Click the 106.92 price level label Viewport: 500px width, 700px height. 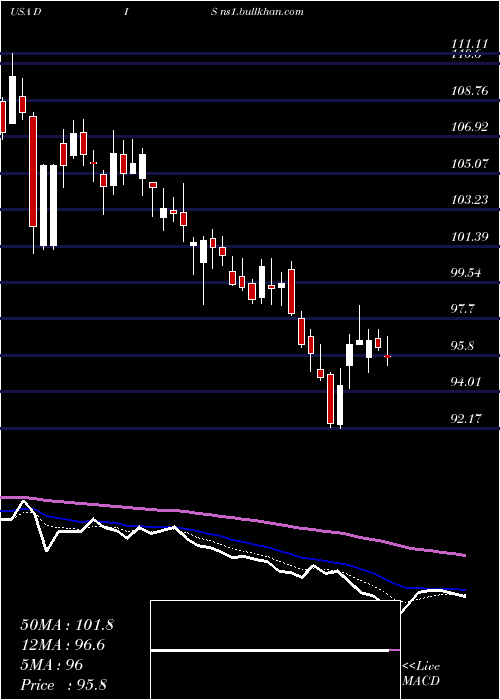(469, 127)
